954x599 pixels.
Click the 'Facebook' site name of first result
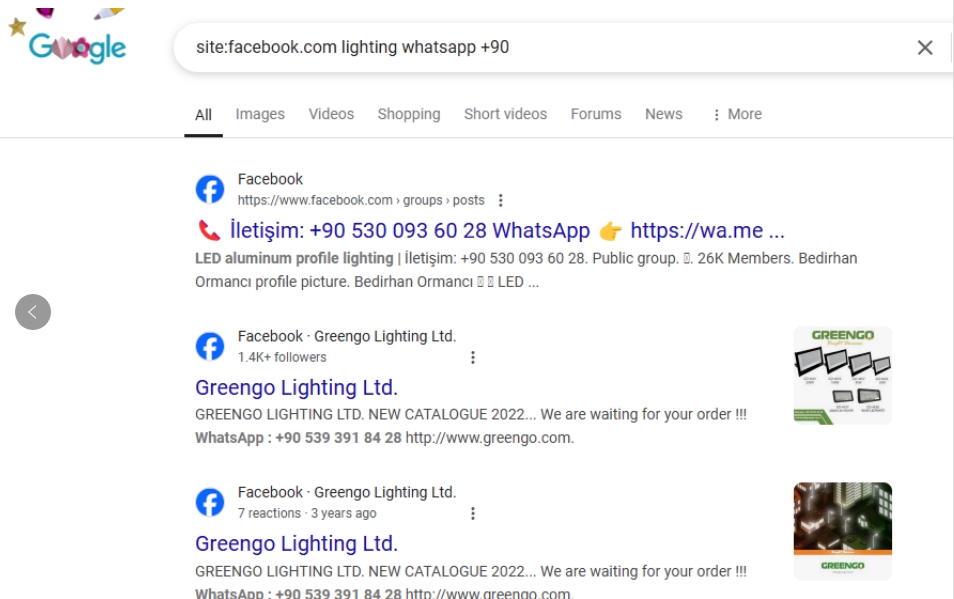tap(270, 179)
